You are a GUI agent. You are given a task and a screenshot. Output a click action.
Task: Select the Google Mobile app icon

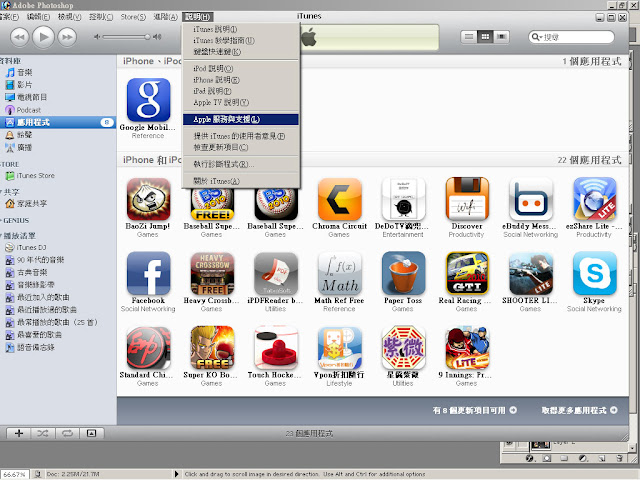149,100
